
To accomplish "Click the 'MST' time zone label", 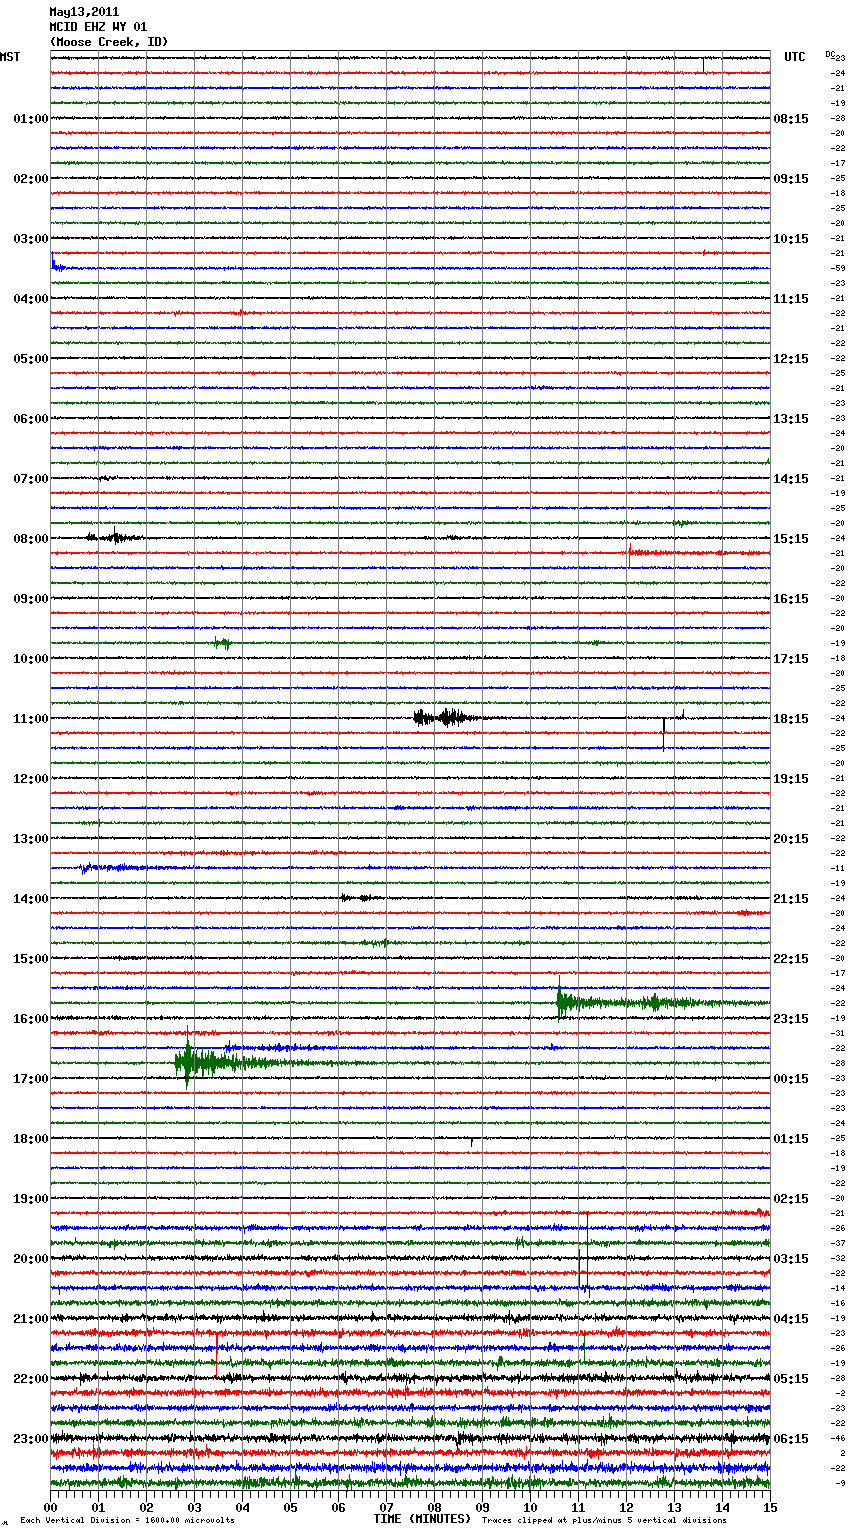I will 10,57.
